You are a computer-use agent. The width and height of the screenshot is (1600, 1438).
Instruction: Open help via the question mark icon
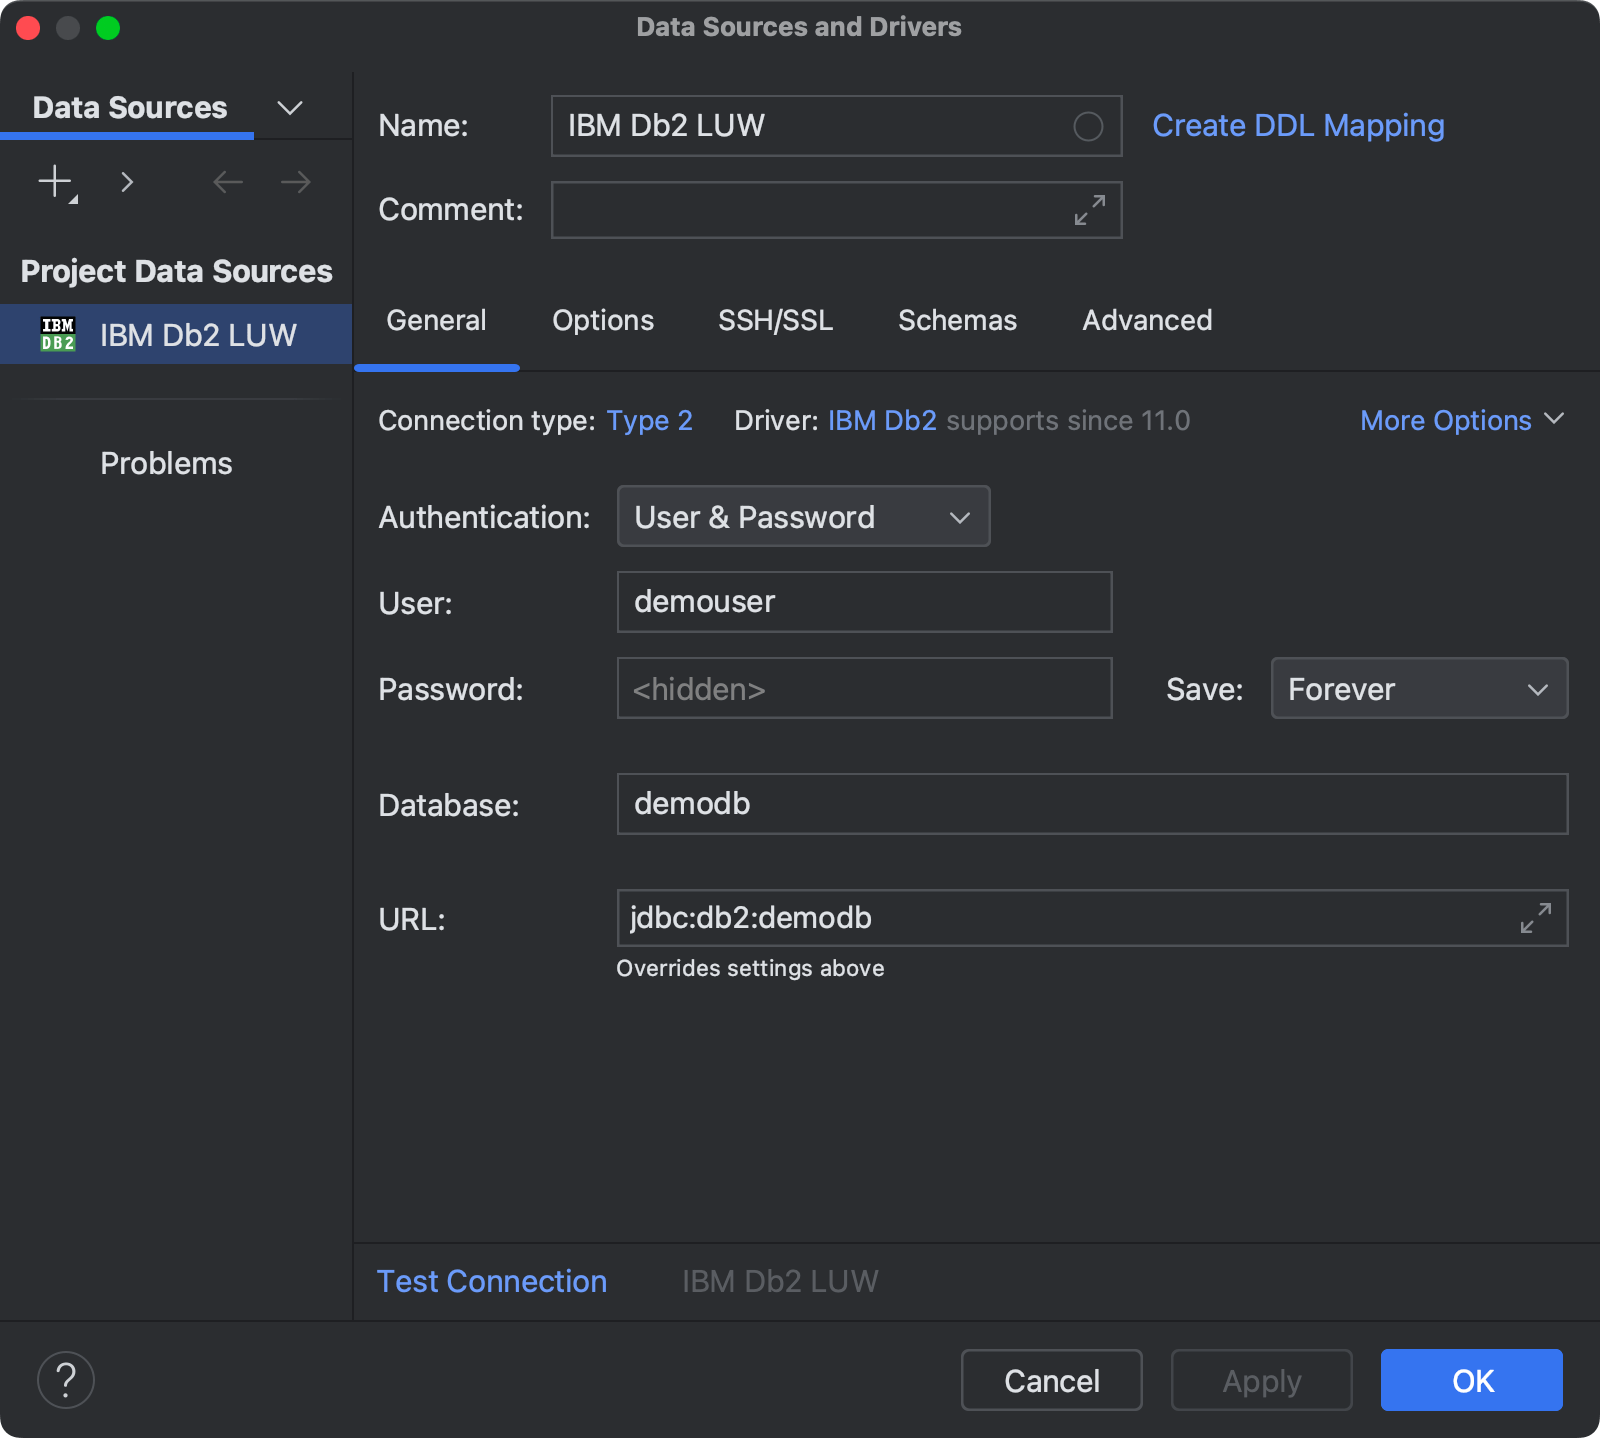pyautogui.click(x=65, y=1380)
